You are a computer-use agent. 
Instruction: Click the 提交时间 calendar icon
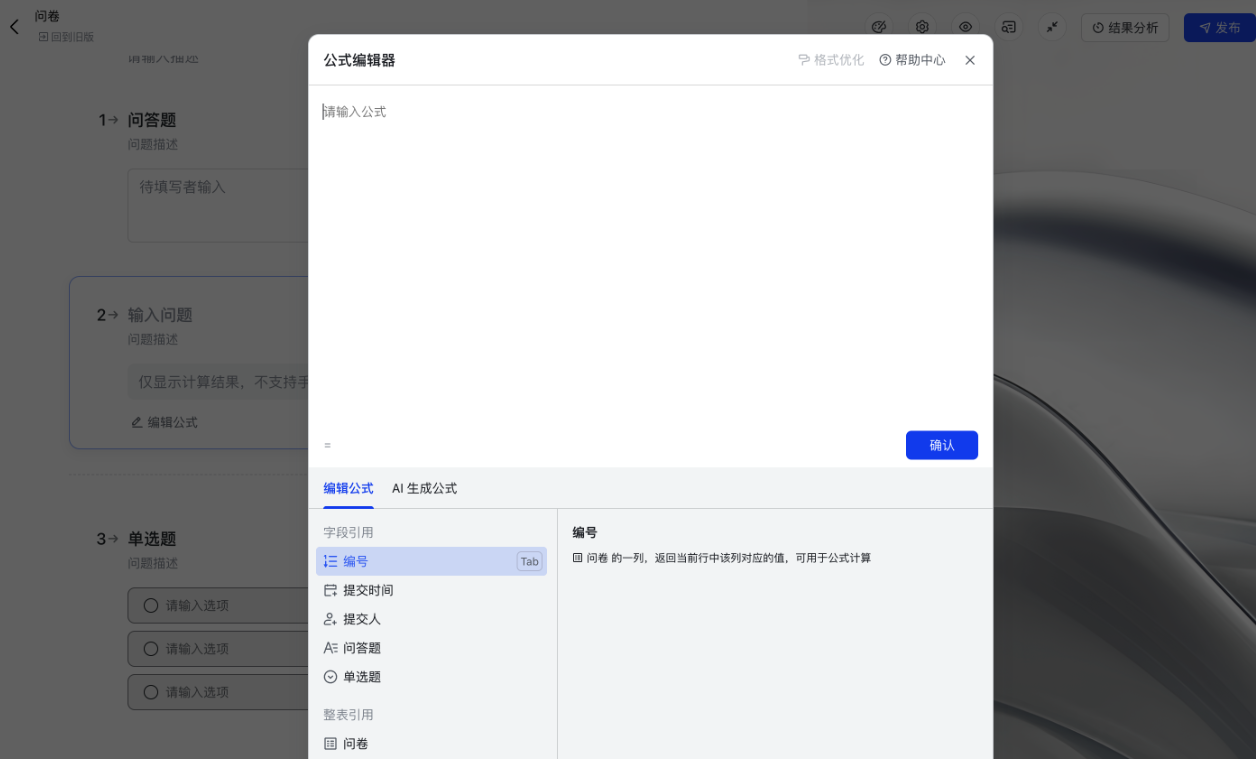click(330, 590)
